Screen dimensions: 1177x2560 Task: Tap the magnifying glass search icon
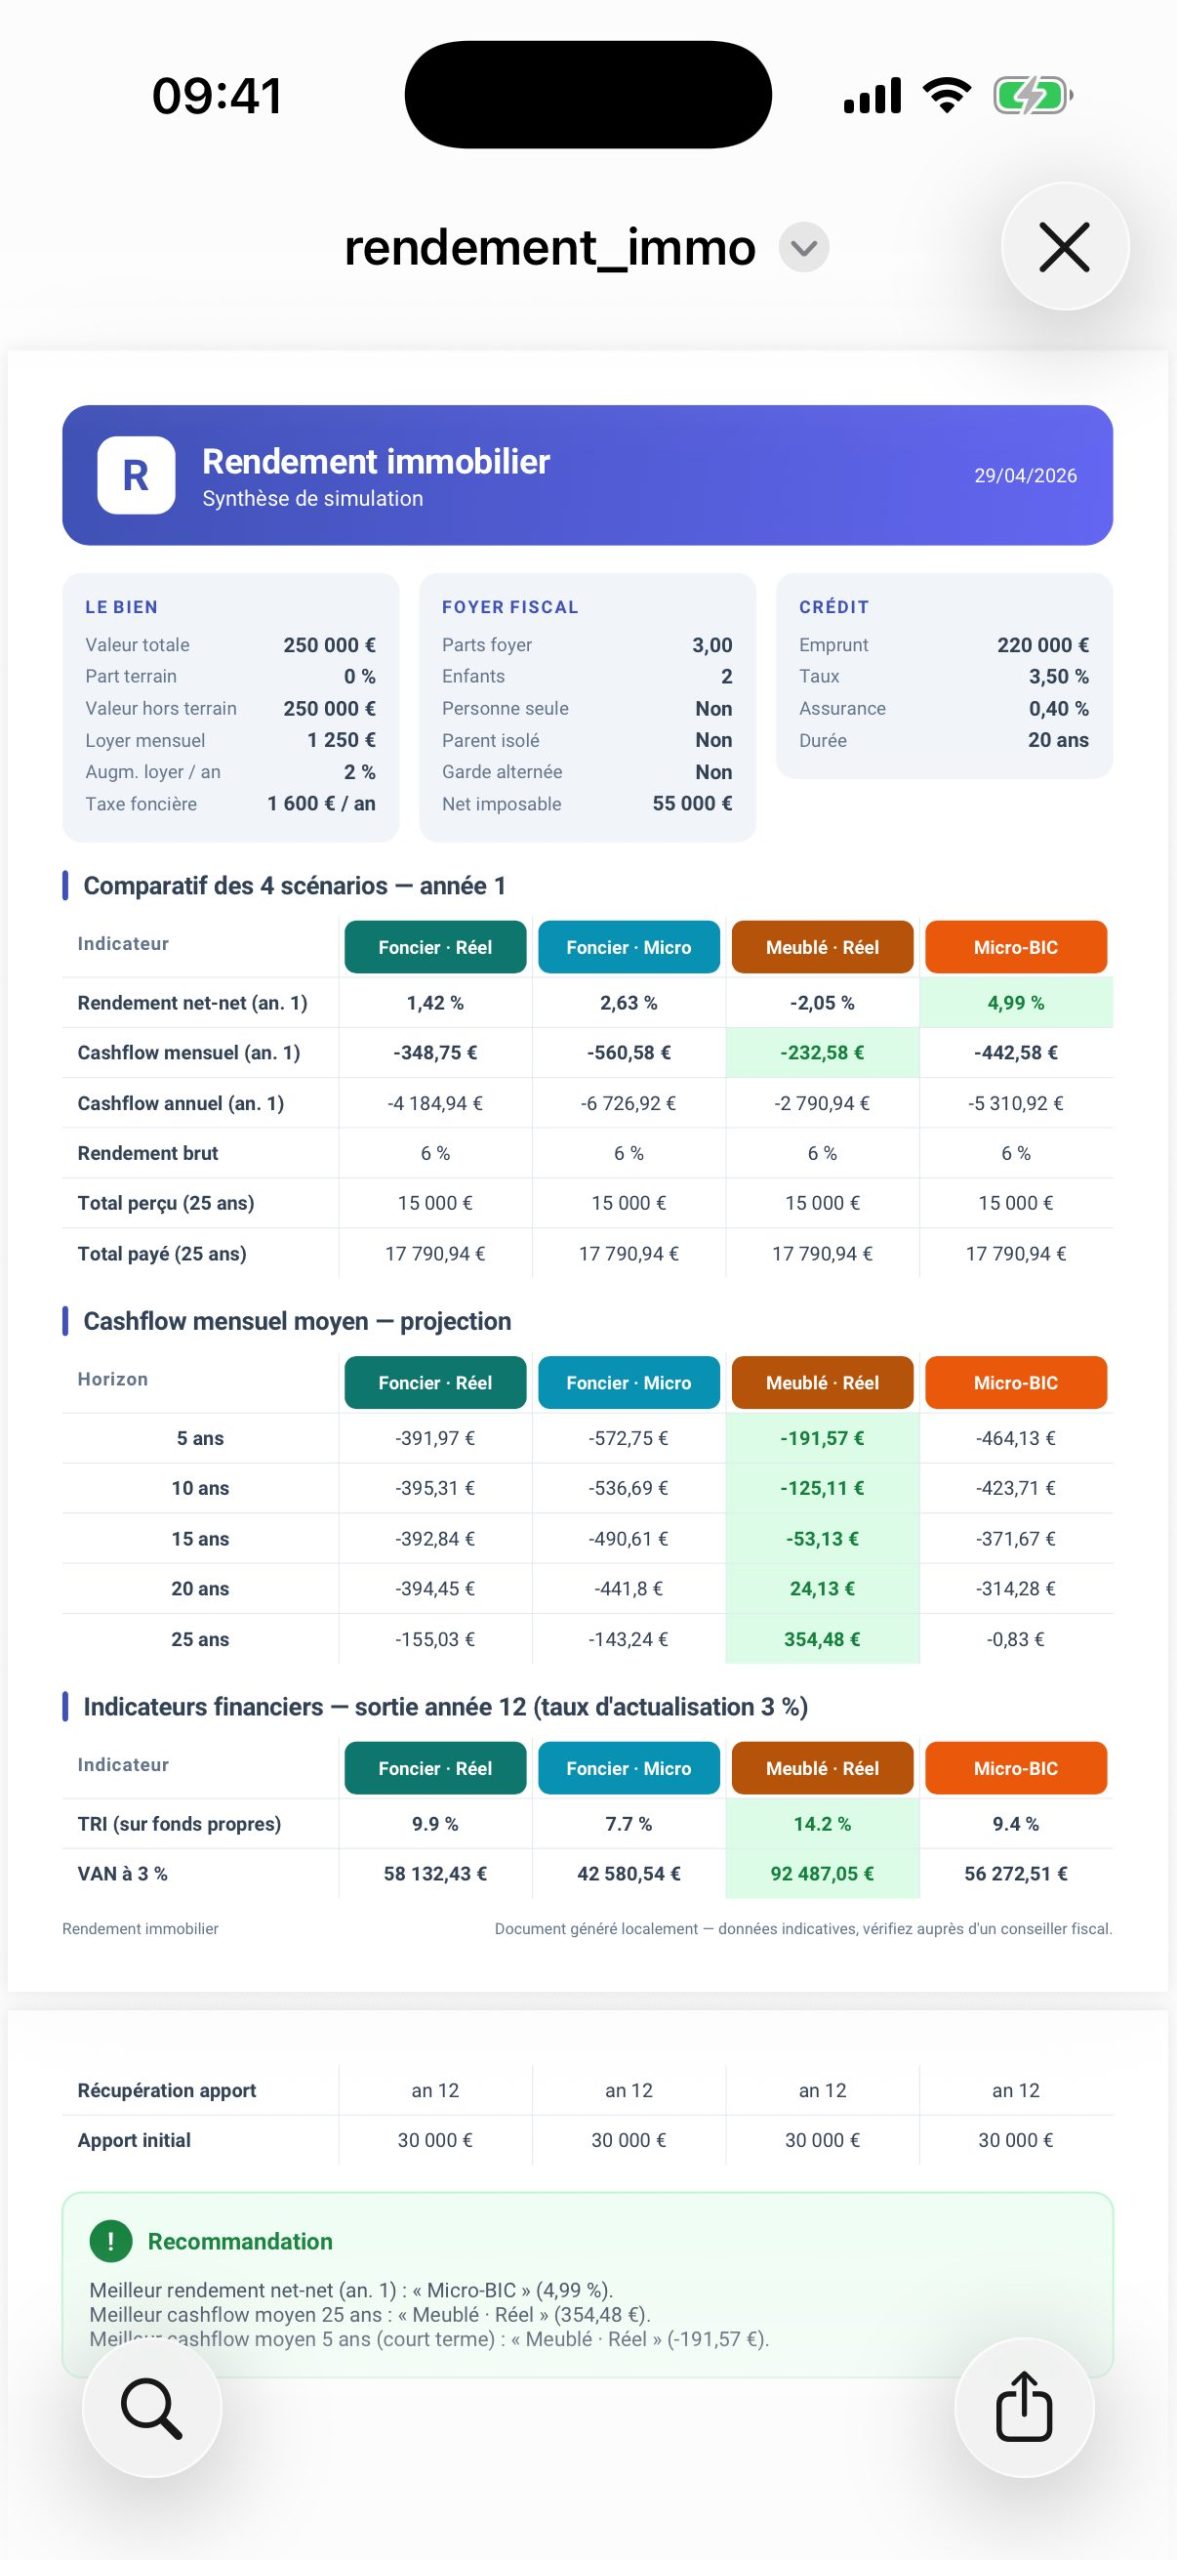152,2408
